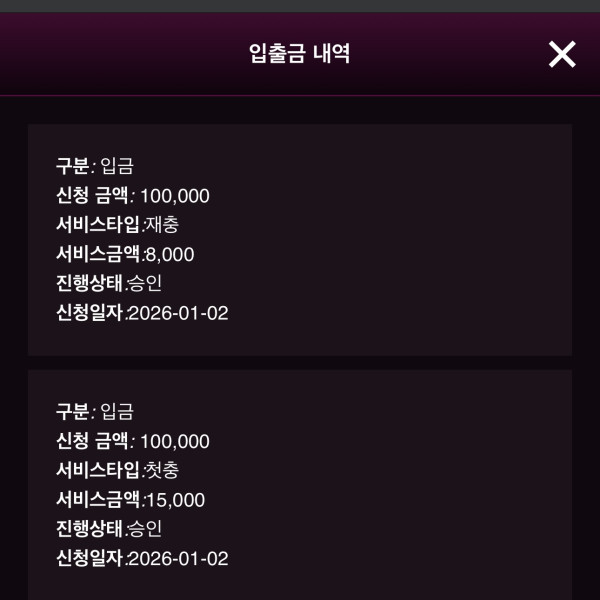Click 승인 status in the 재충 card
The image size is (600, 600).
click(x=145, y=283)
